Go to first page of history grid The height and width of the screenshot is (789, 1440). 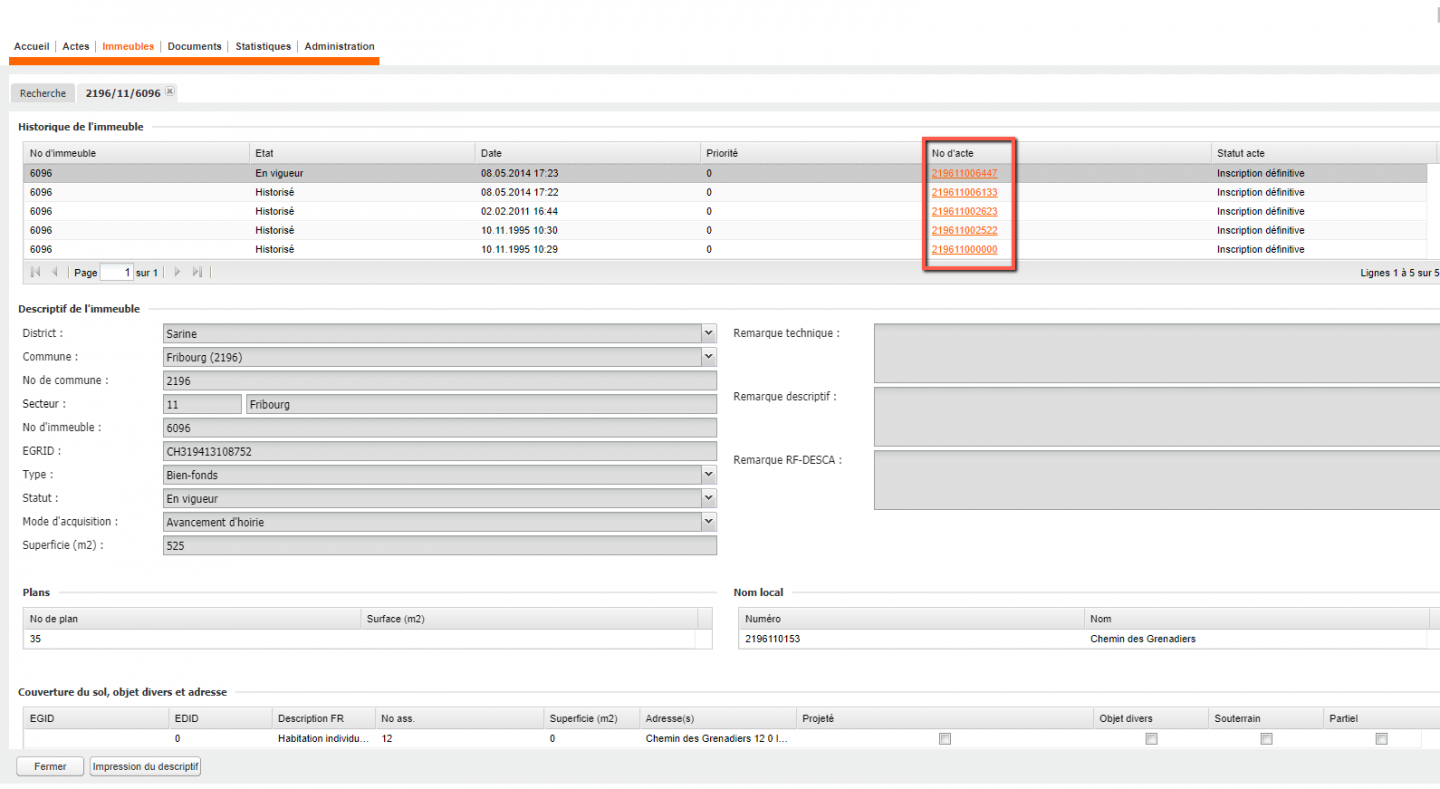(36, 272)
